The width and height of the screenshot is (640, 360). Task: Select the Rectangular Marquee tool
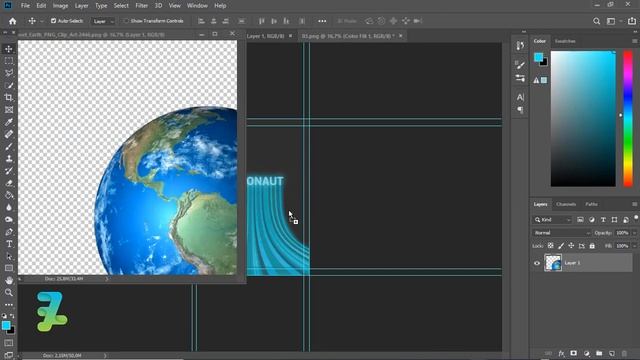pos(9,61)
